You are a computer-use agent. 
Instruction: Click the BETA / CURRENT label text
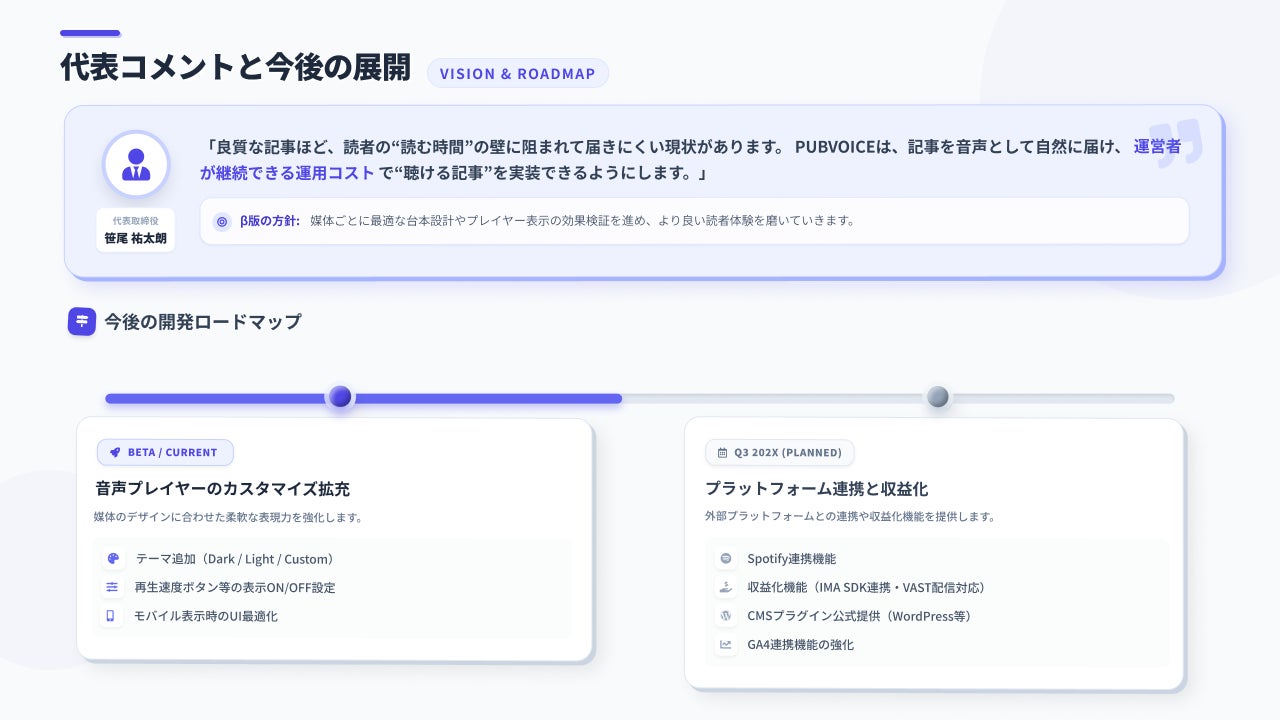[172, 452]
